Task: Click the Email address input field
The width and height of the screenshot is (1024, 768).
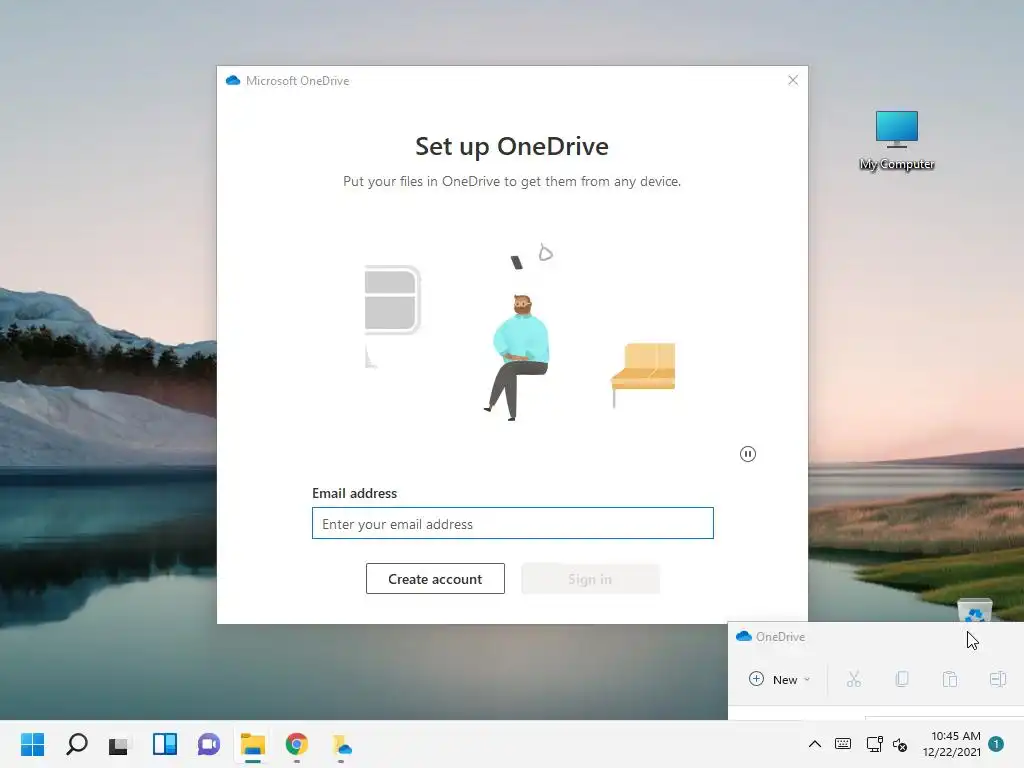Action: [x=513, y=523]
